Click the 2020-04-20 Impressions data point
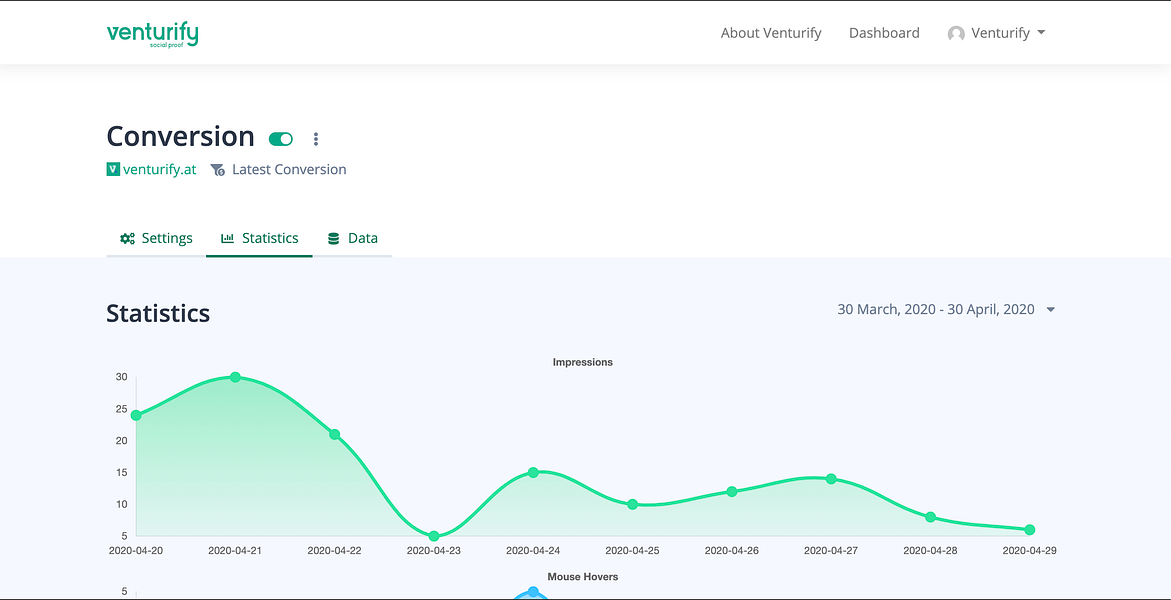This screenshot has height=600, width=1171. 136,415
